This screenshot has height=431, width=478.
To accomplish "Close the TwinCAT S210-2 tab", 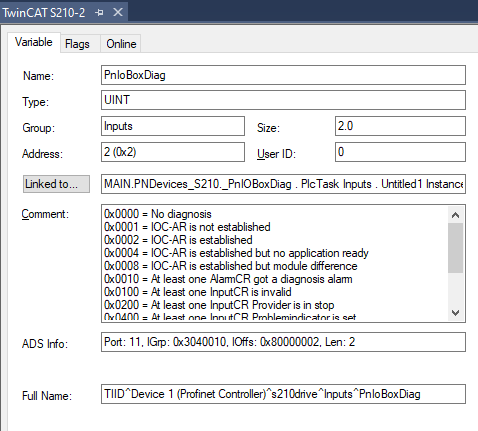I will click(x=118, y=13).
